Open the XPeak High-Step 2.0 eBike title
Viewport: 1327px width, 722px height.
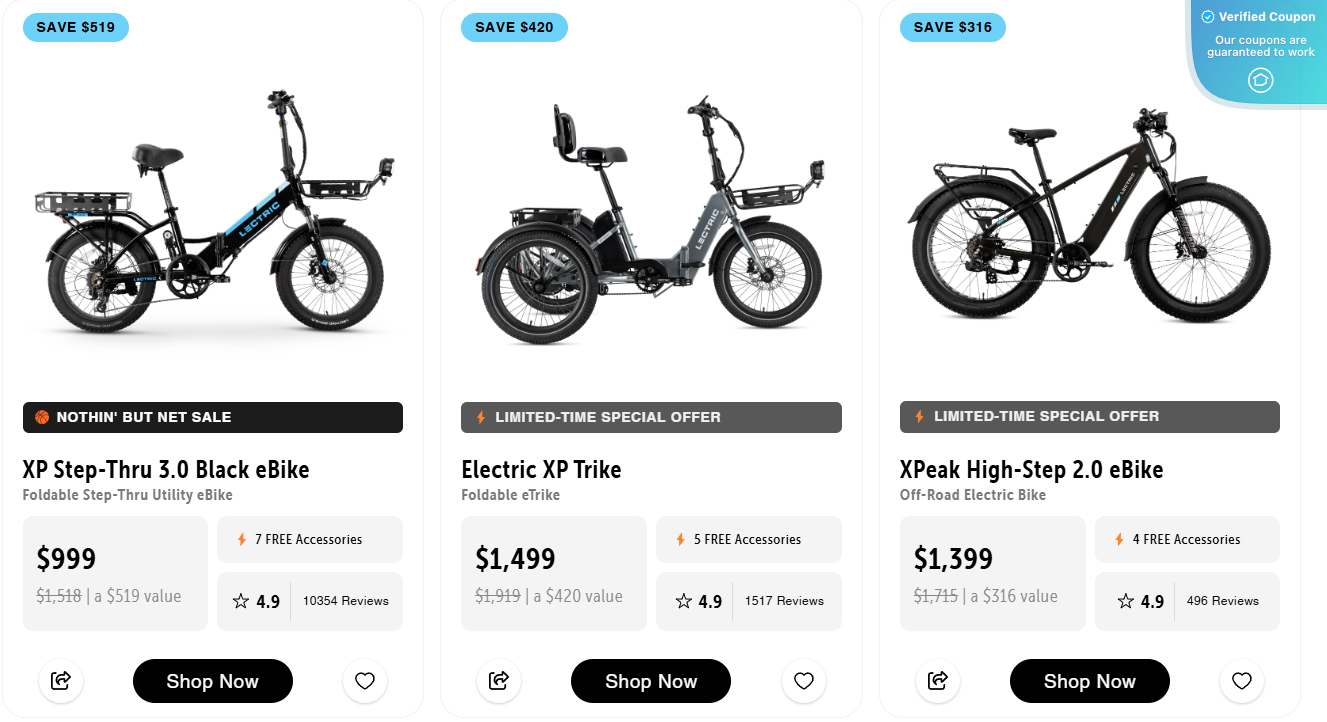(x=1030, y=469)
